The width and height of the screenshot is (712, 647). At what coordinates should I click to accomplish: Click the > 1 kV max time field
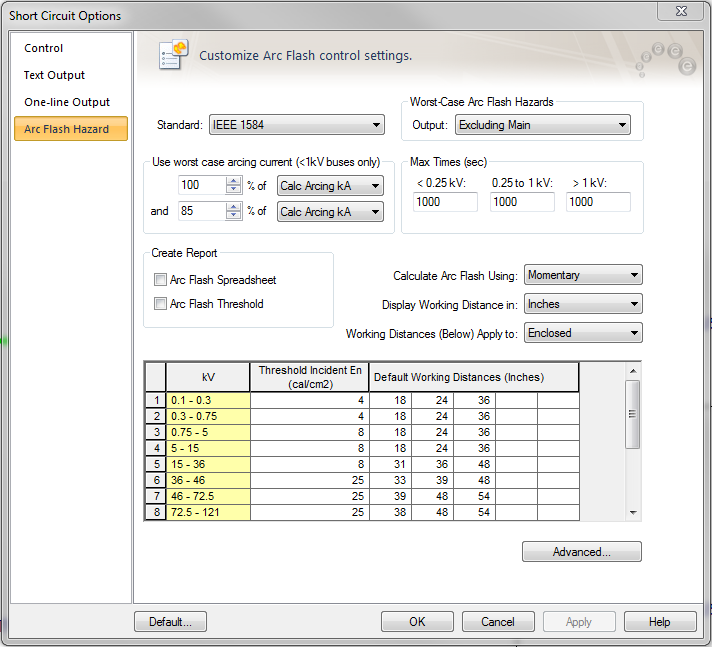point(598,202)
